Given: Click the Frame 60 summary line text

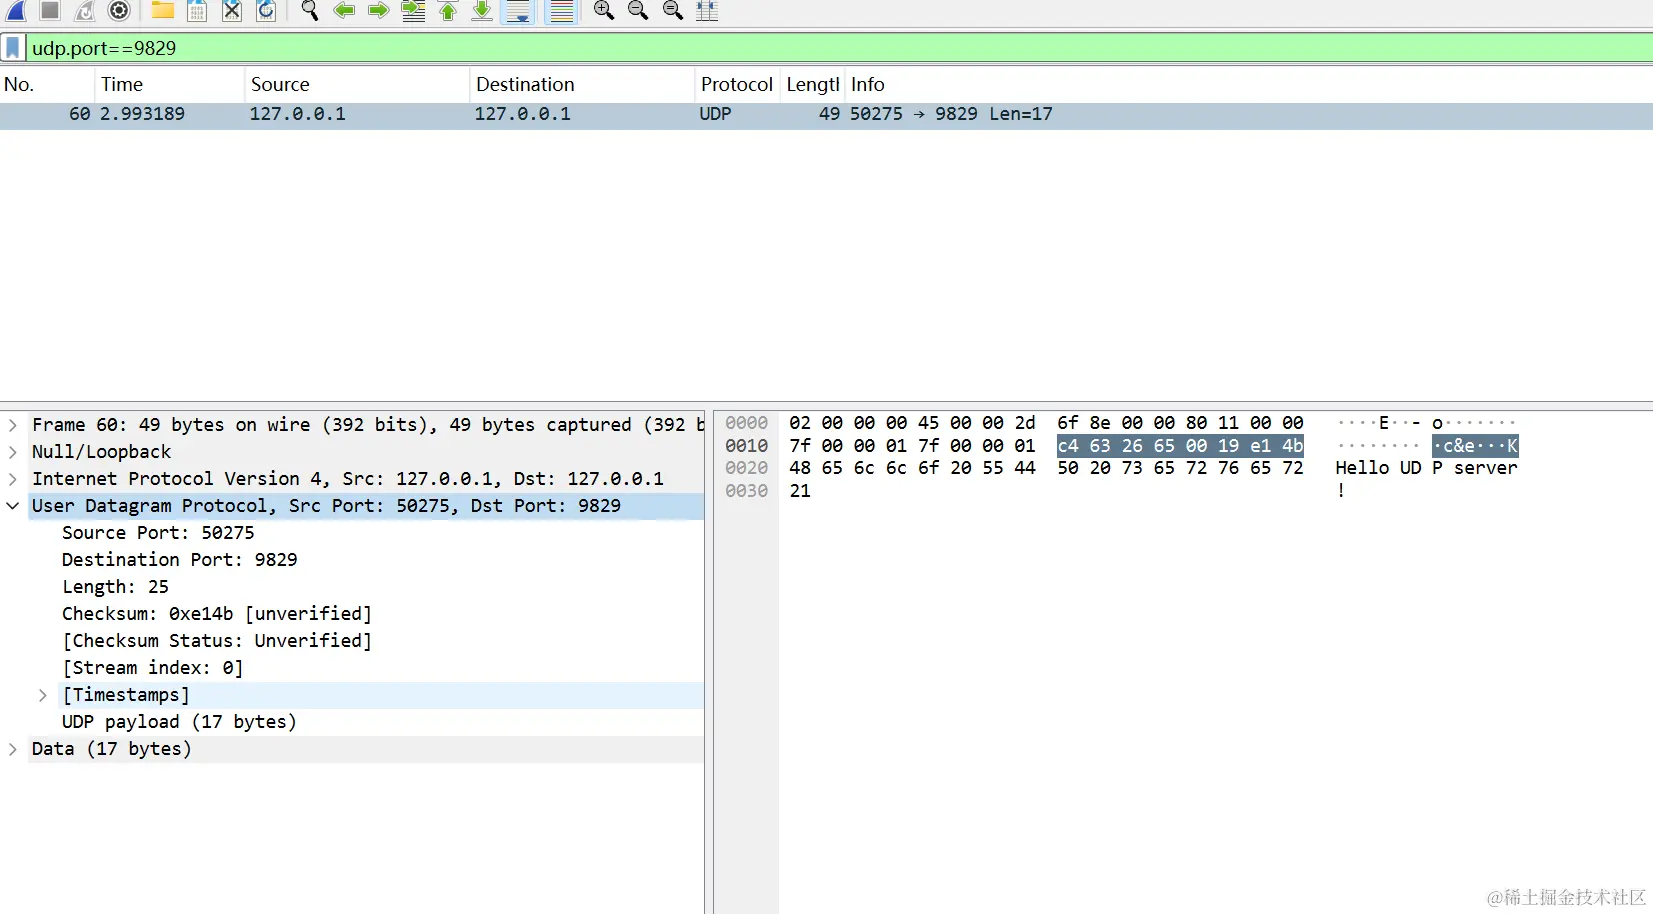Looking at the screenshot, I should 367,425.
